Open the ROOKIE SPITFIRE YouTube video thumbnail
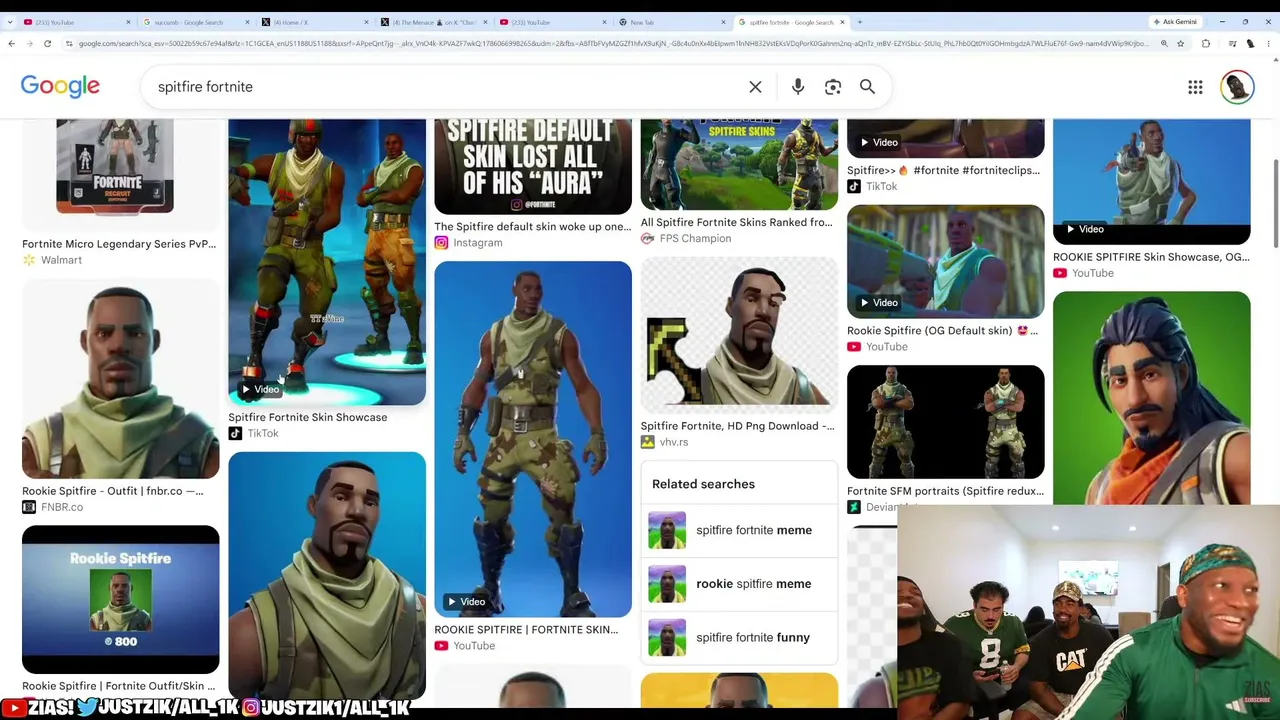1280x720 pixels. [x=533, y=439]
